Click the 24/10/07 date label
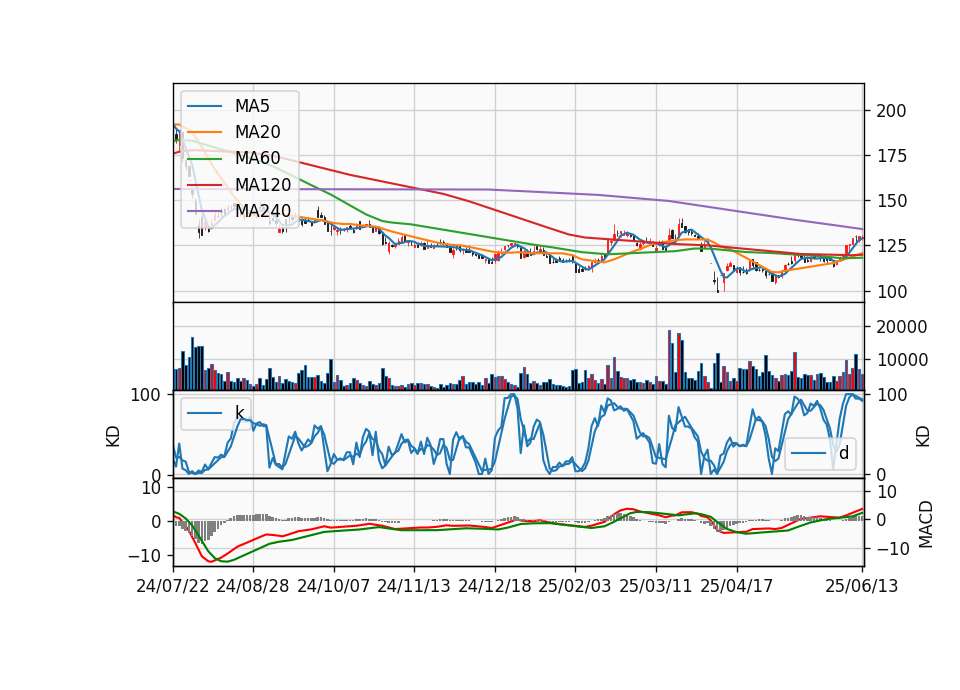Viewport: 960px width, 690px height. point(334,586)
